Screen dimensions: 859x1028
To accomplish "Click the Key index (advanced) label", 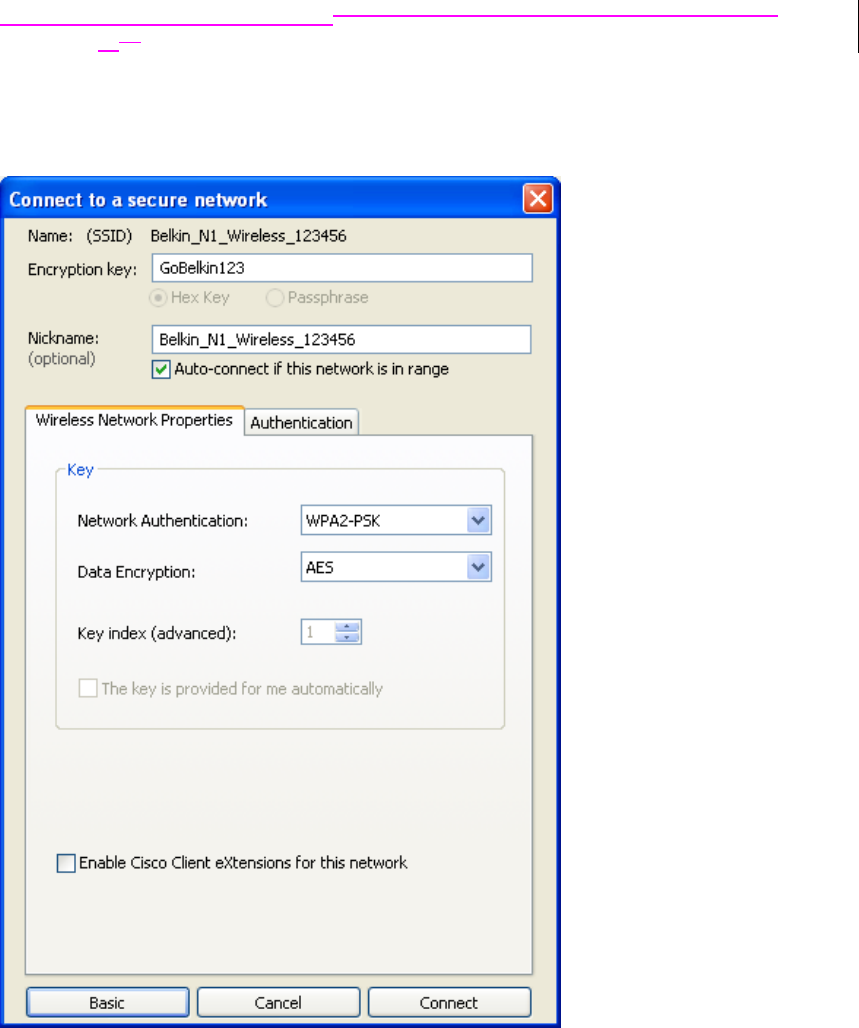I will pos(157,633).
